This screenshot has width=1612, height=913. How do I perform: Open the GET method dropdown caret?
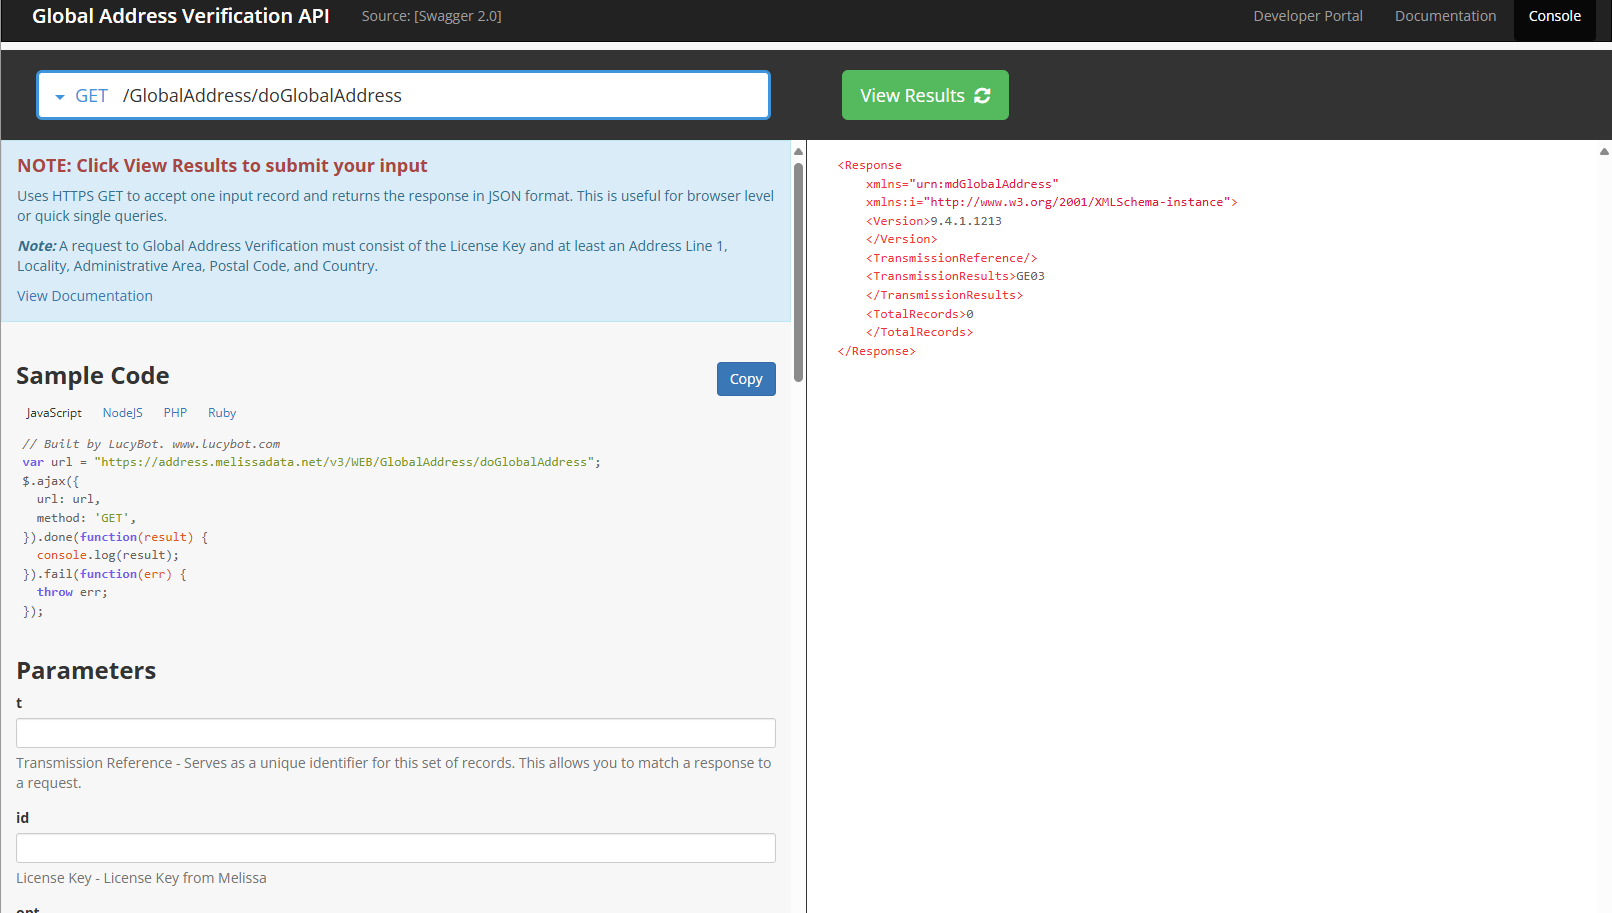60,97
